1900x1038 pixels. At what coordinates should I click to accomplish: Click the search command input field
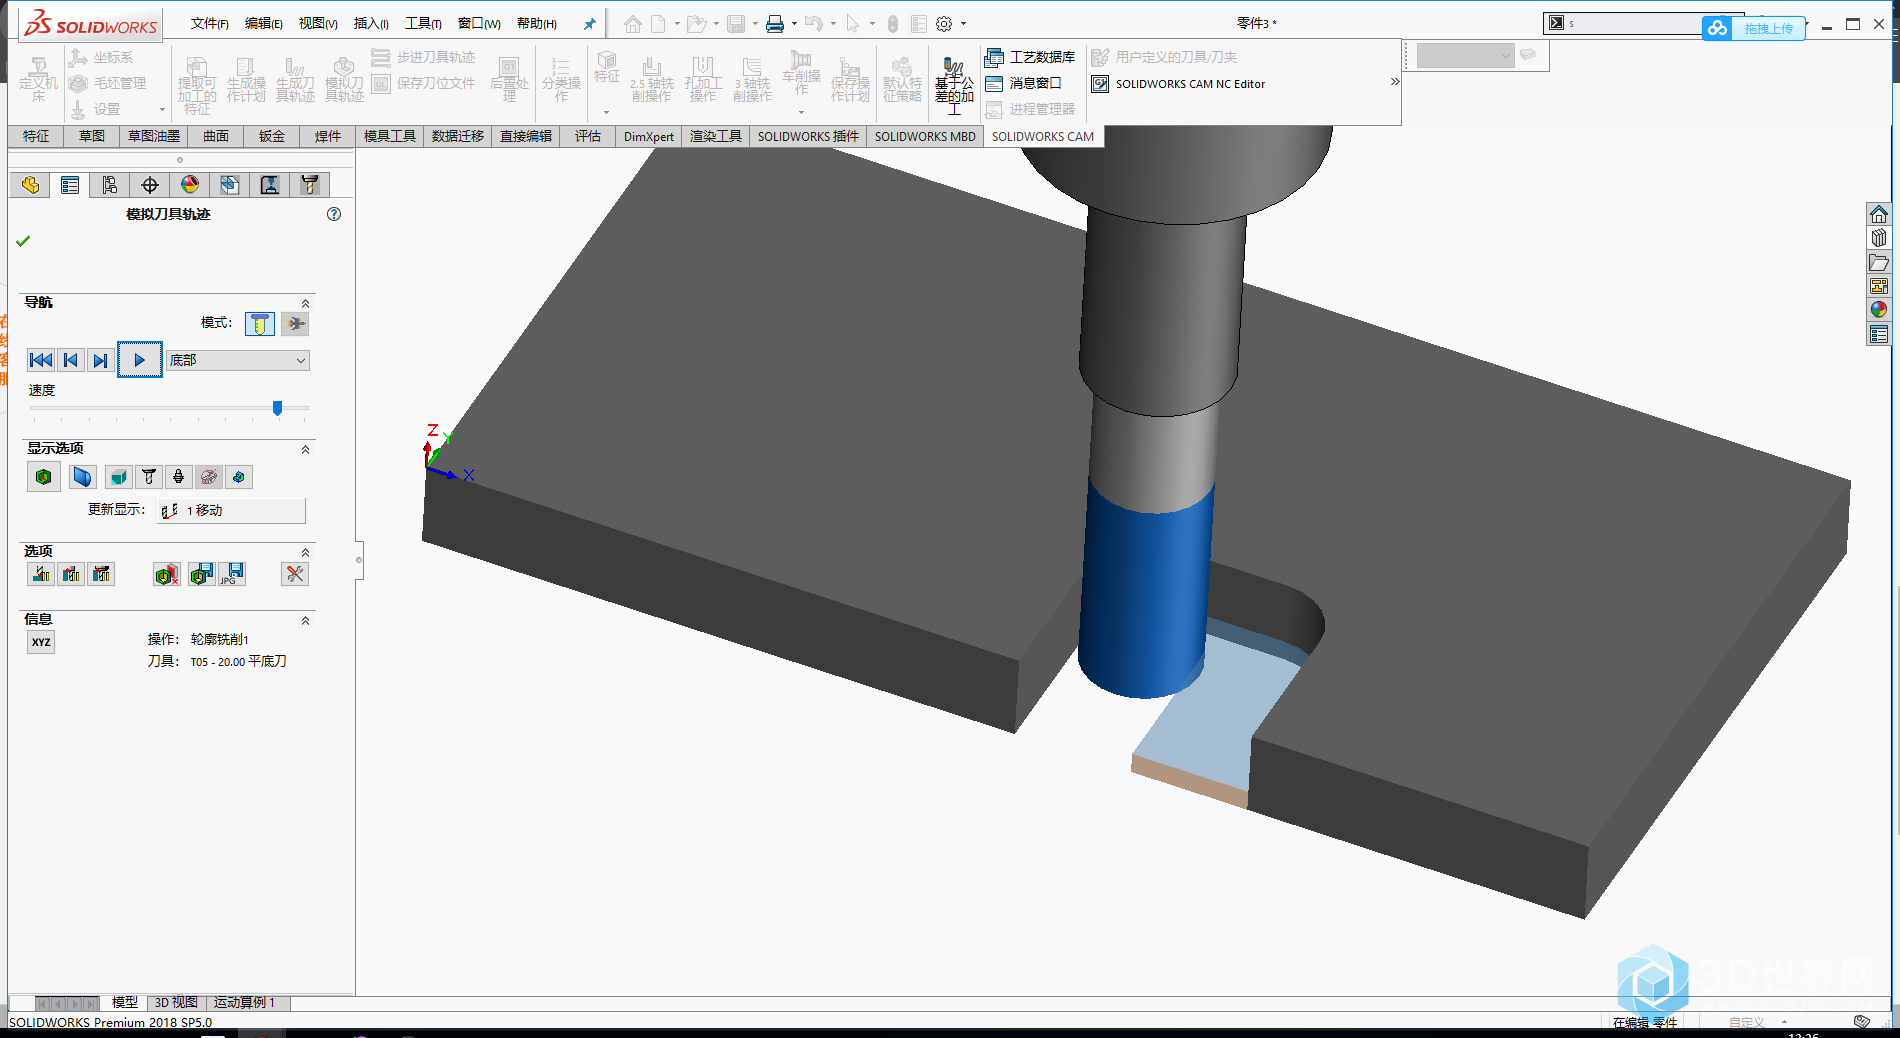pyautogui.click(x=1632, y=23)
